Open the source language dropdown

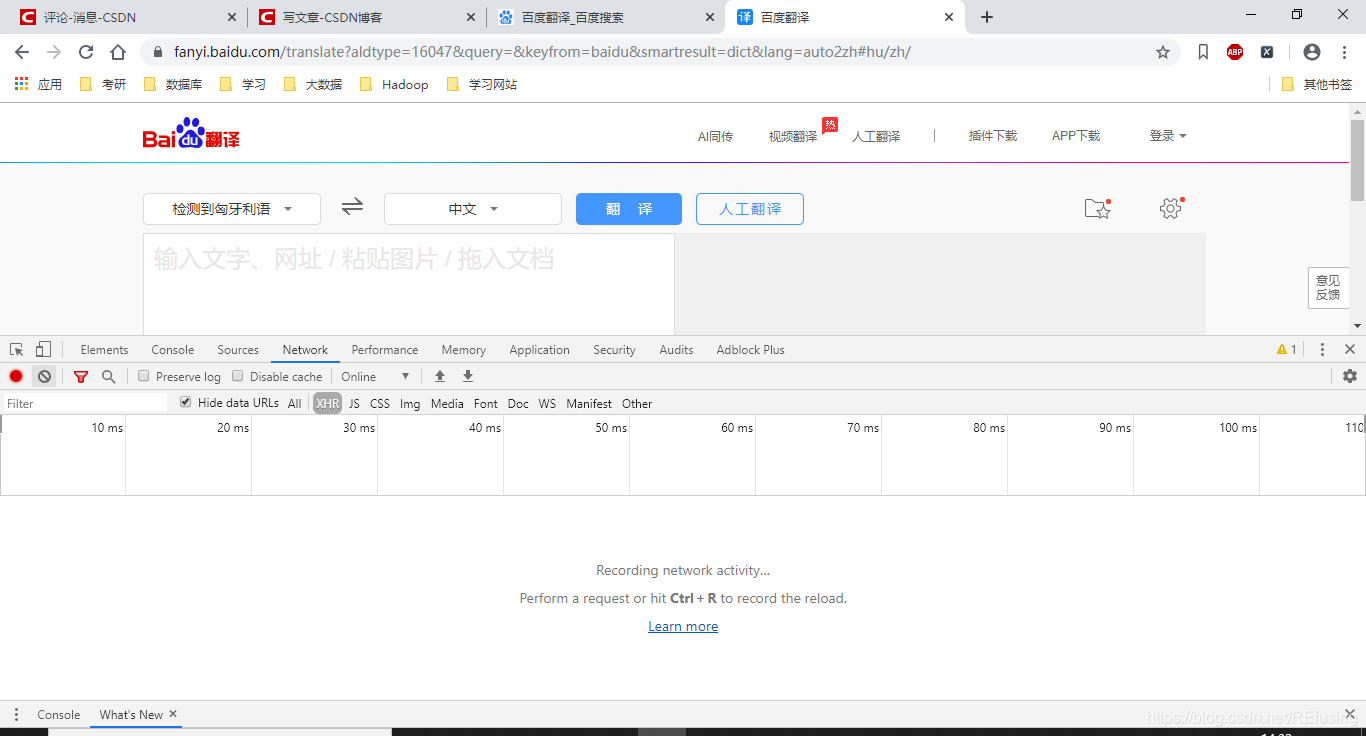coord(232,209)
